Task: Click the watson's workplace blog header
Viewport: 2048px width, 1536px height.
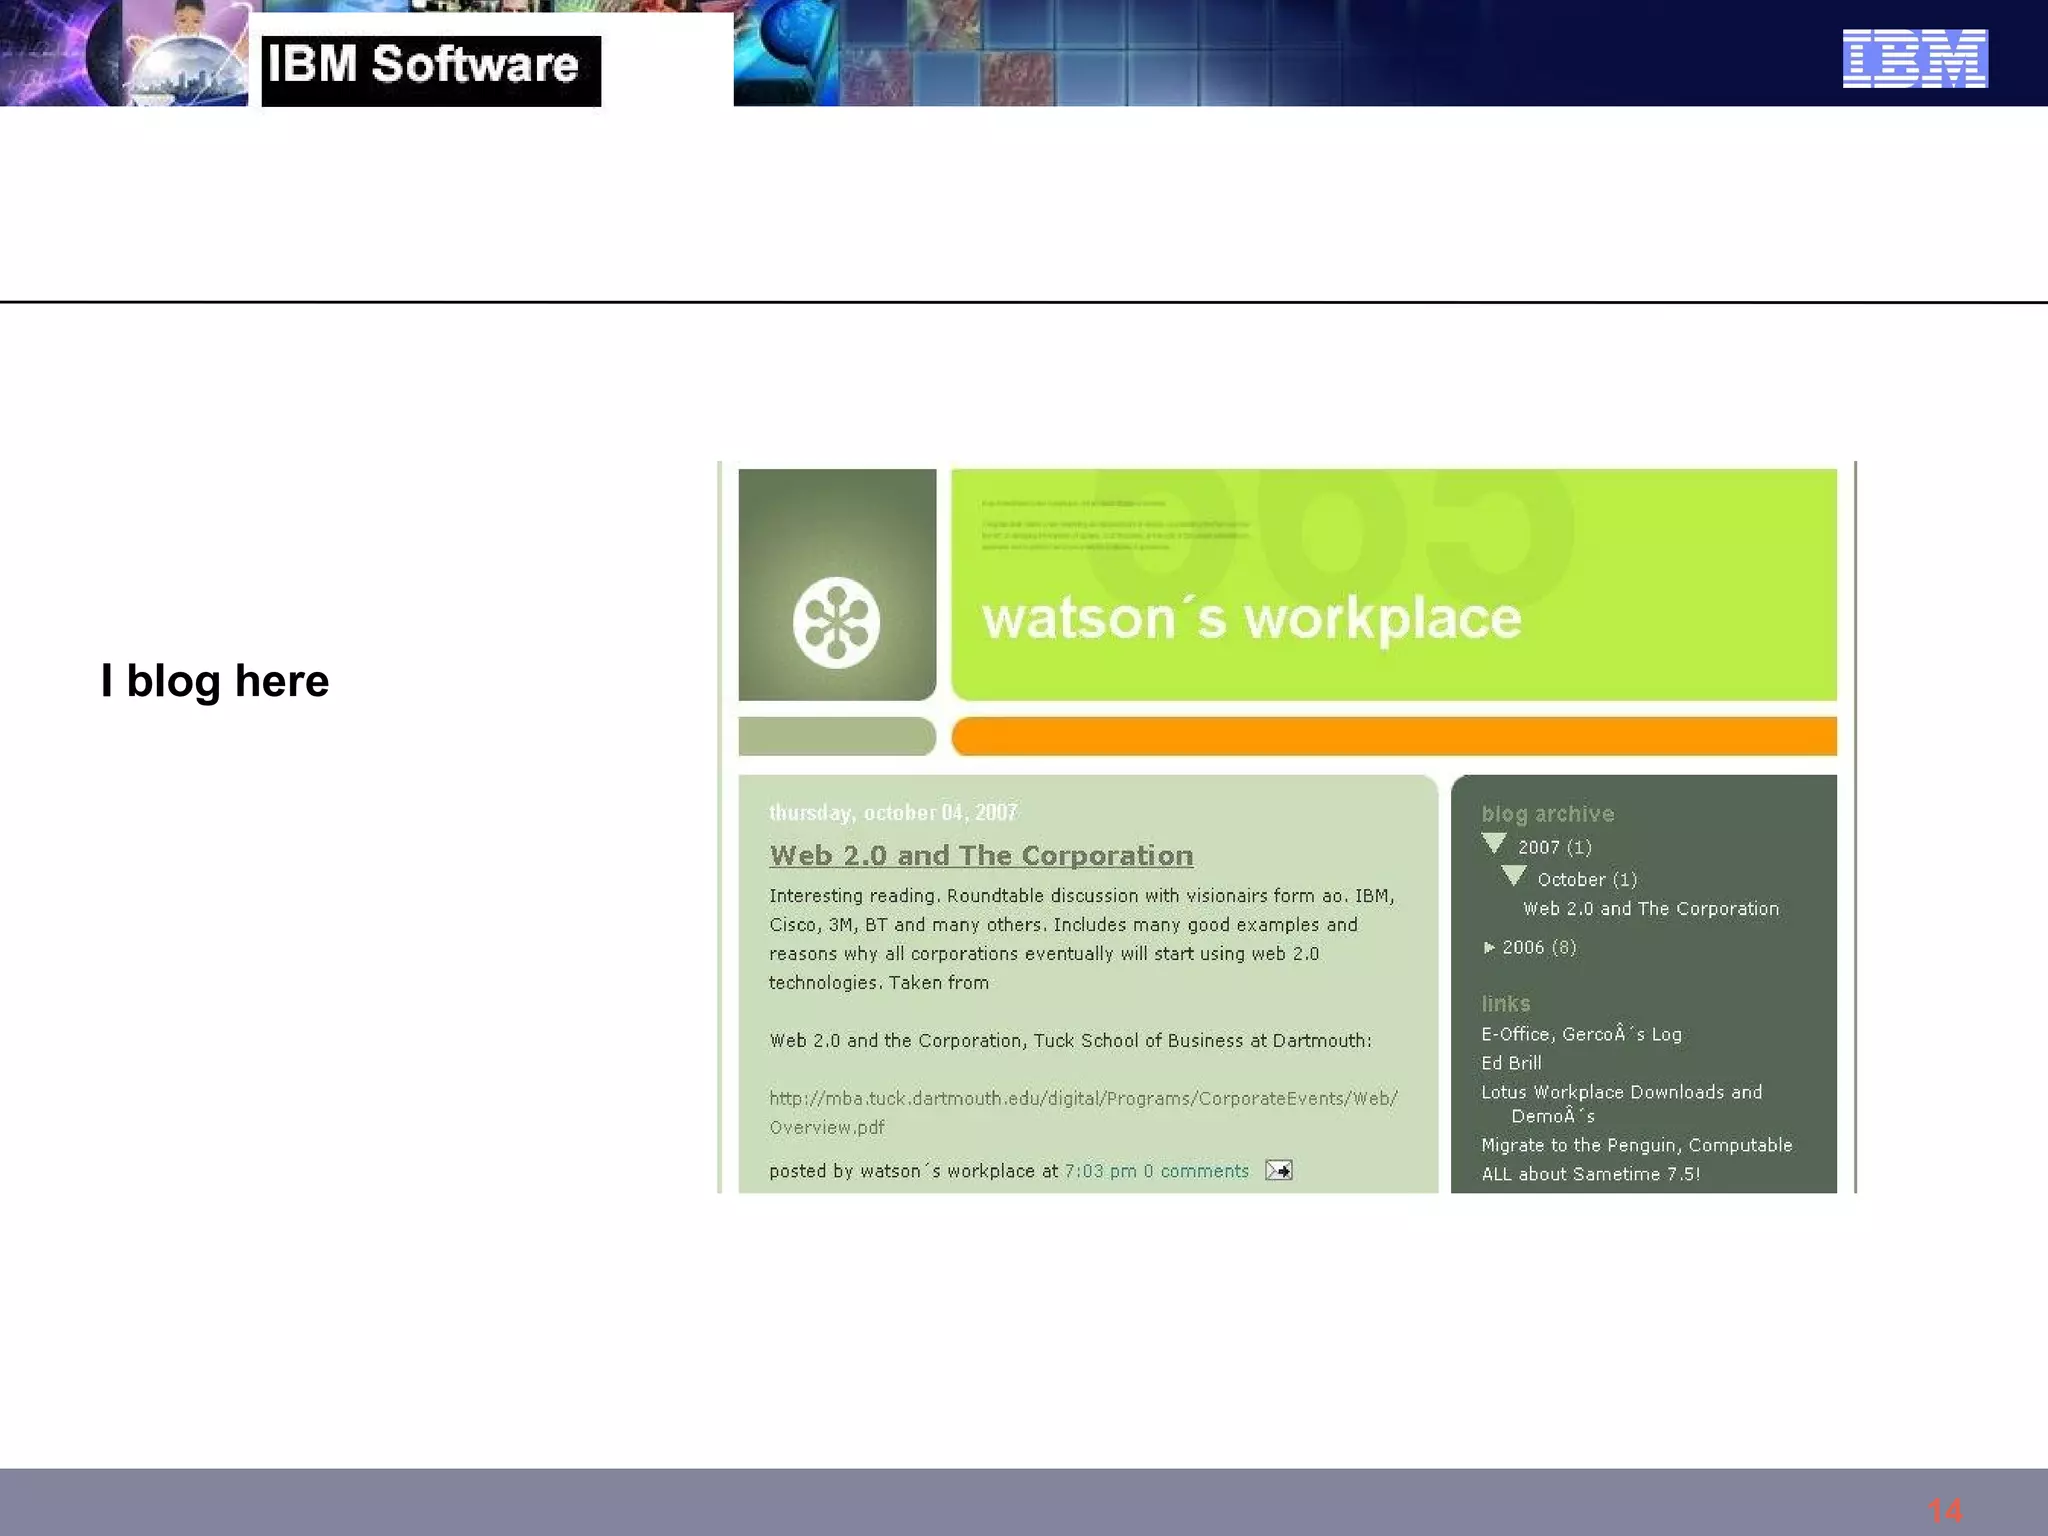Action: (x=1251, y=618)
